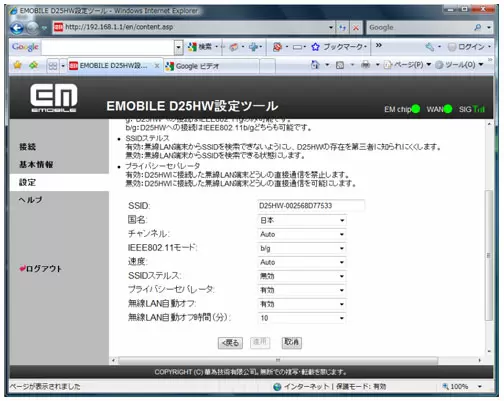This screenshot has height=401, width=504.
Task: Click into the SSID text field
Action: coord(311,206)
